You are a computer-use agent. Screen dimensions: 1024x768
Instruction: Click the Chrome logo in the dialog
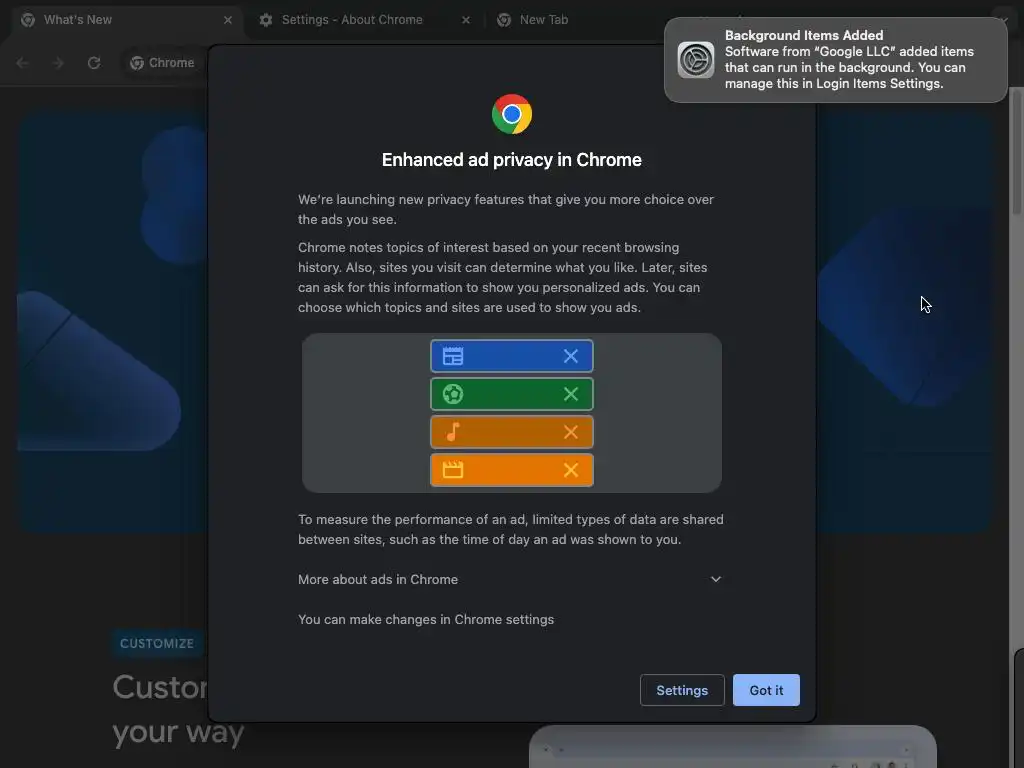click(x=512, y=114)
